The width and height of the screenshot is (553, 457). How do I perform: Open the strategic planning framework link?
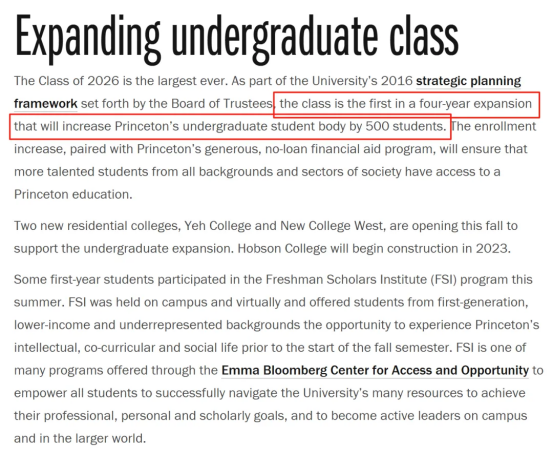468,81
